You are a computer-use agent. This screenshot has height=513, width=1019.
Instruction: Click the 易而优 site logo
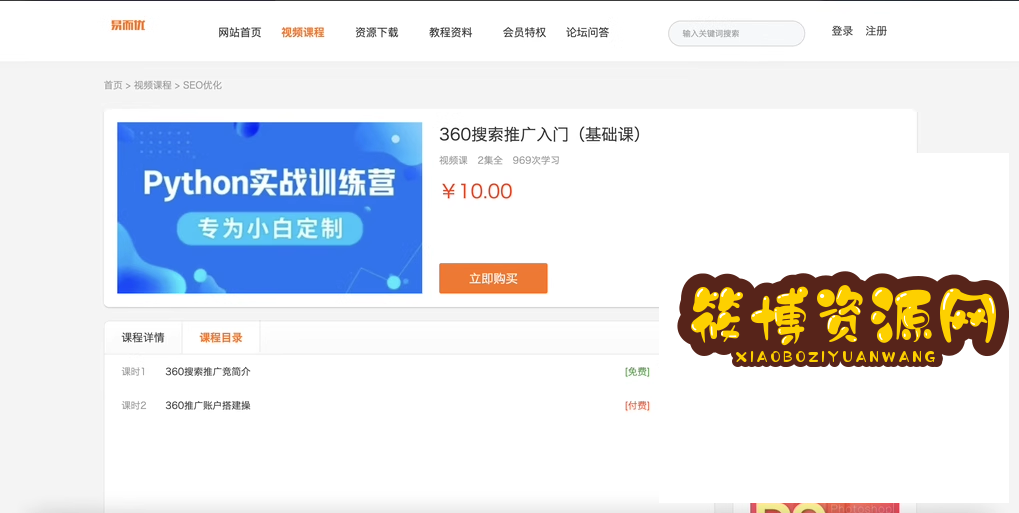(x=128, y=25)
